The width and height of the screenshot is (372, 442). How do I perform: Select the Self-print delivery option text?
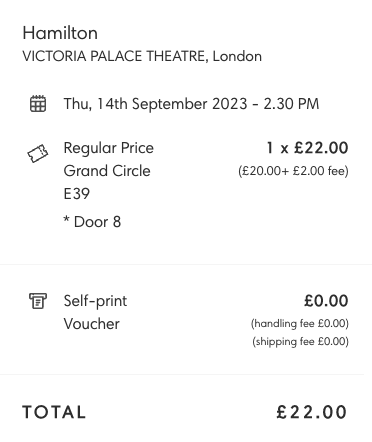(x=95, y=301)
